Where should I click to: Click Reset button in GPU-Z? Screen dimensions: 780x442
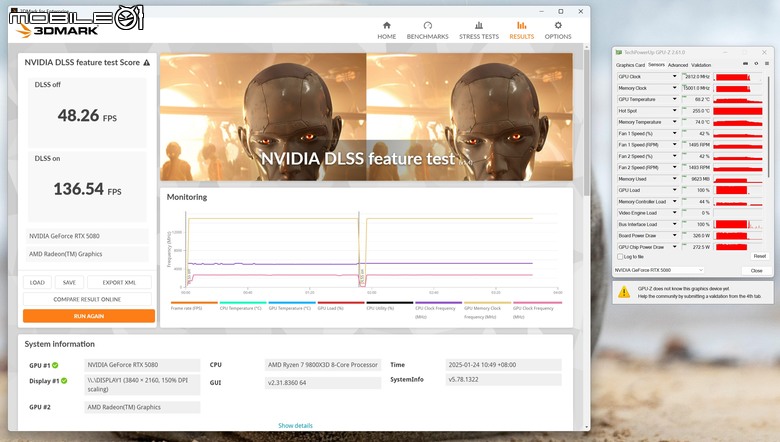[760, 256]
